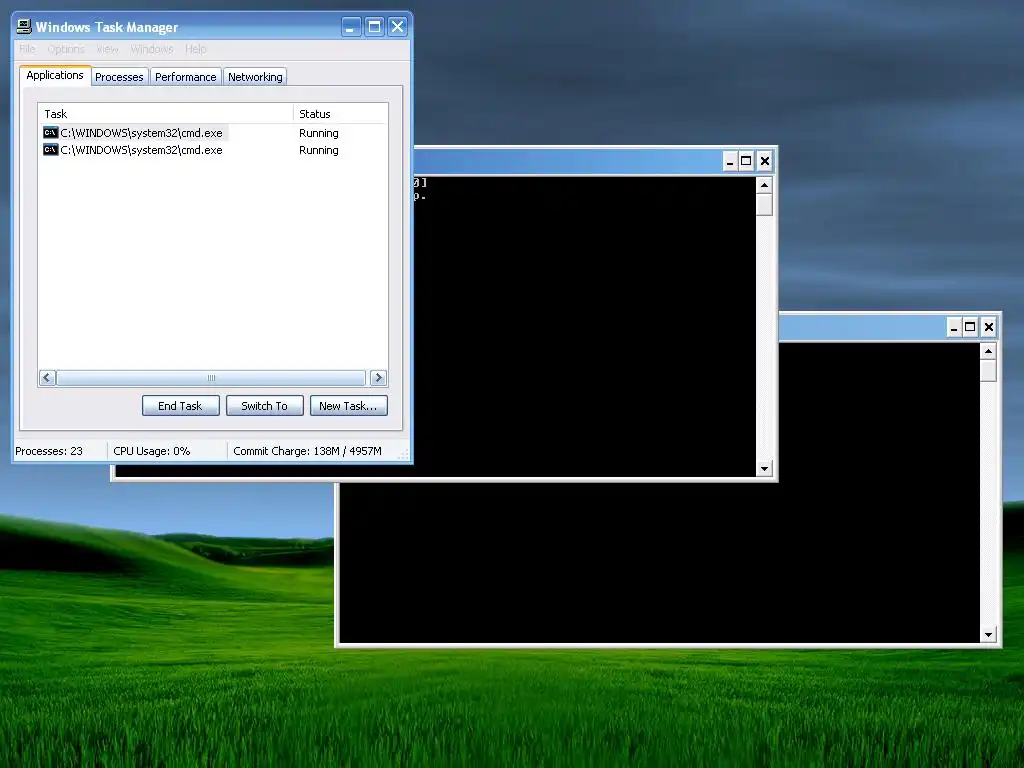
Task: Minimize the upper command prompt window
Action: [730, 161]
